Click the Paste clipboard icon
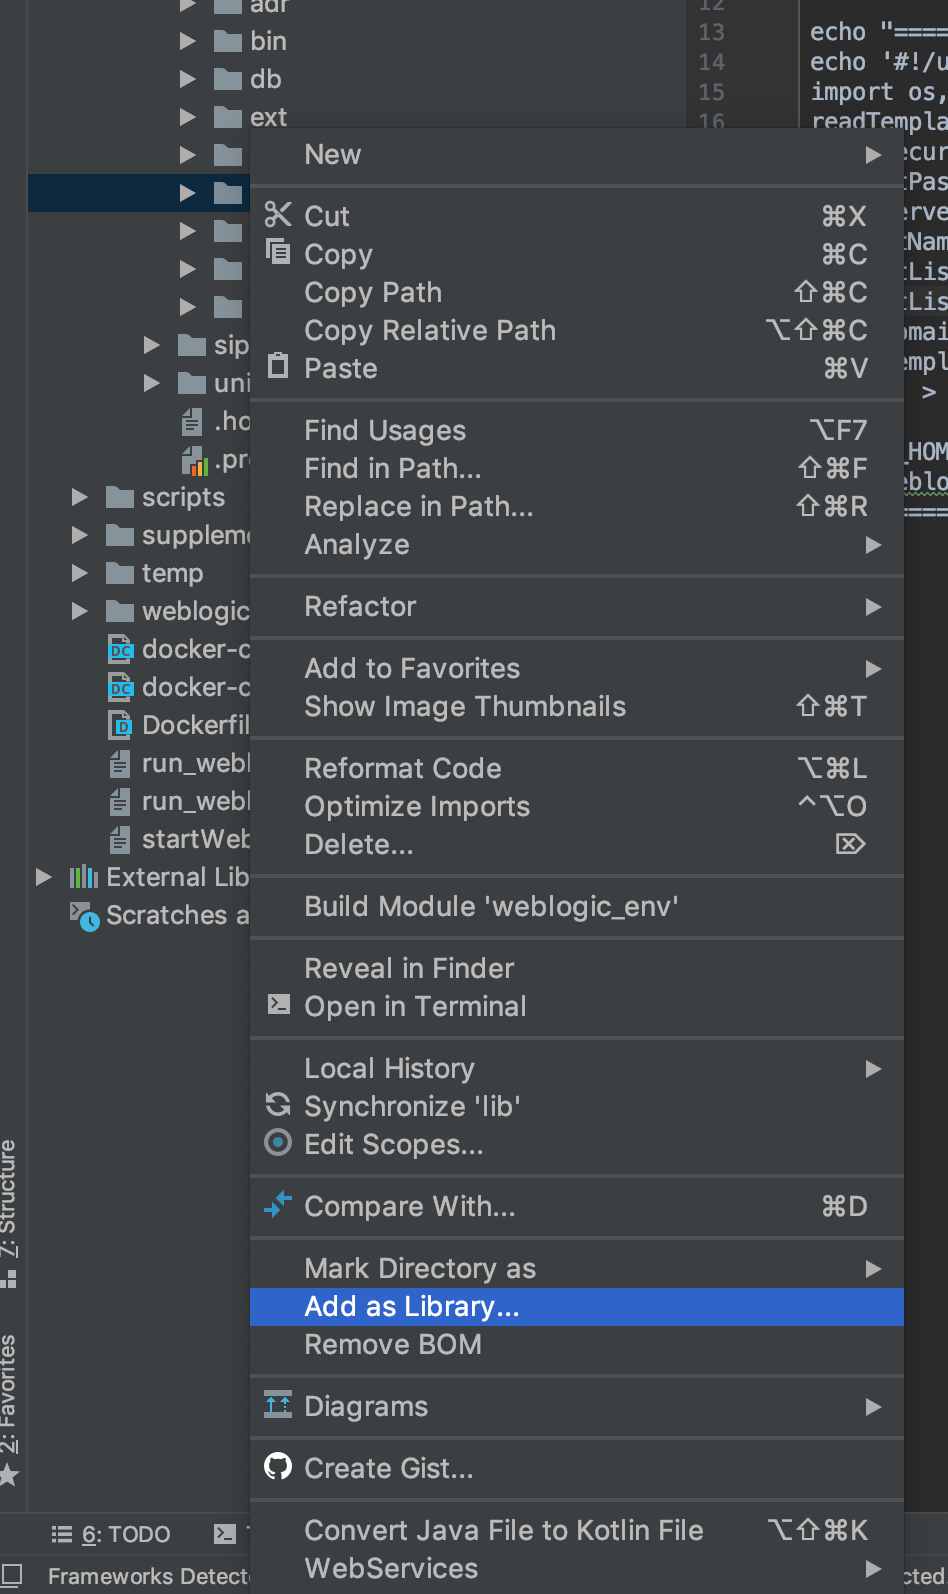948x1594 pixels. [x=278, y=367]
